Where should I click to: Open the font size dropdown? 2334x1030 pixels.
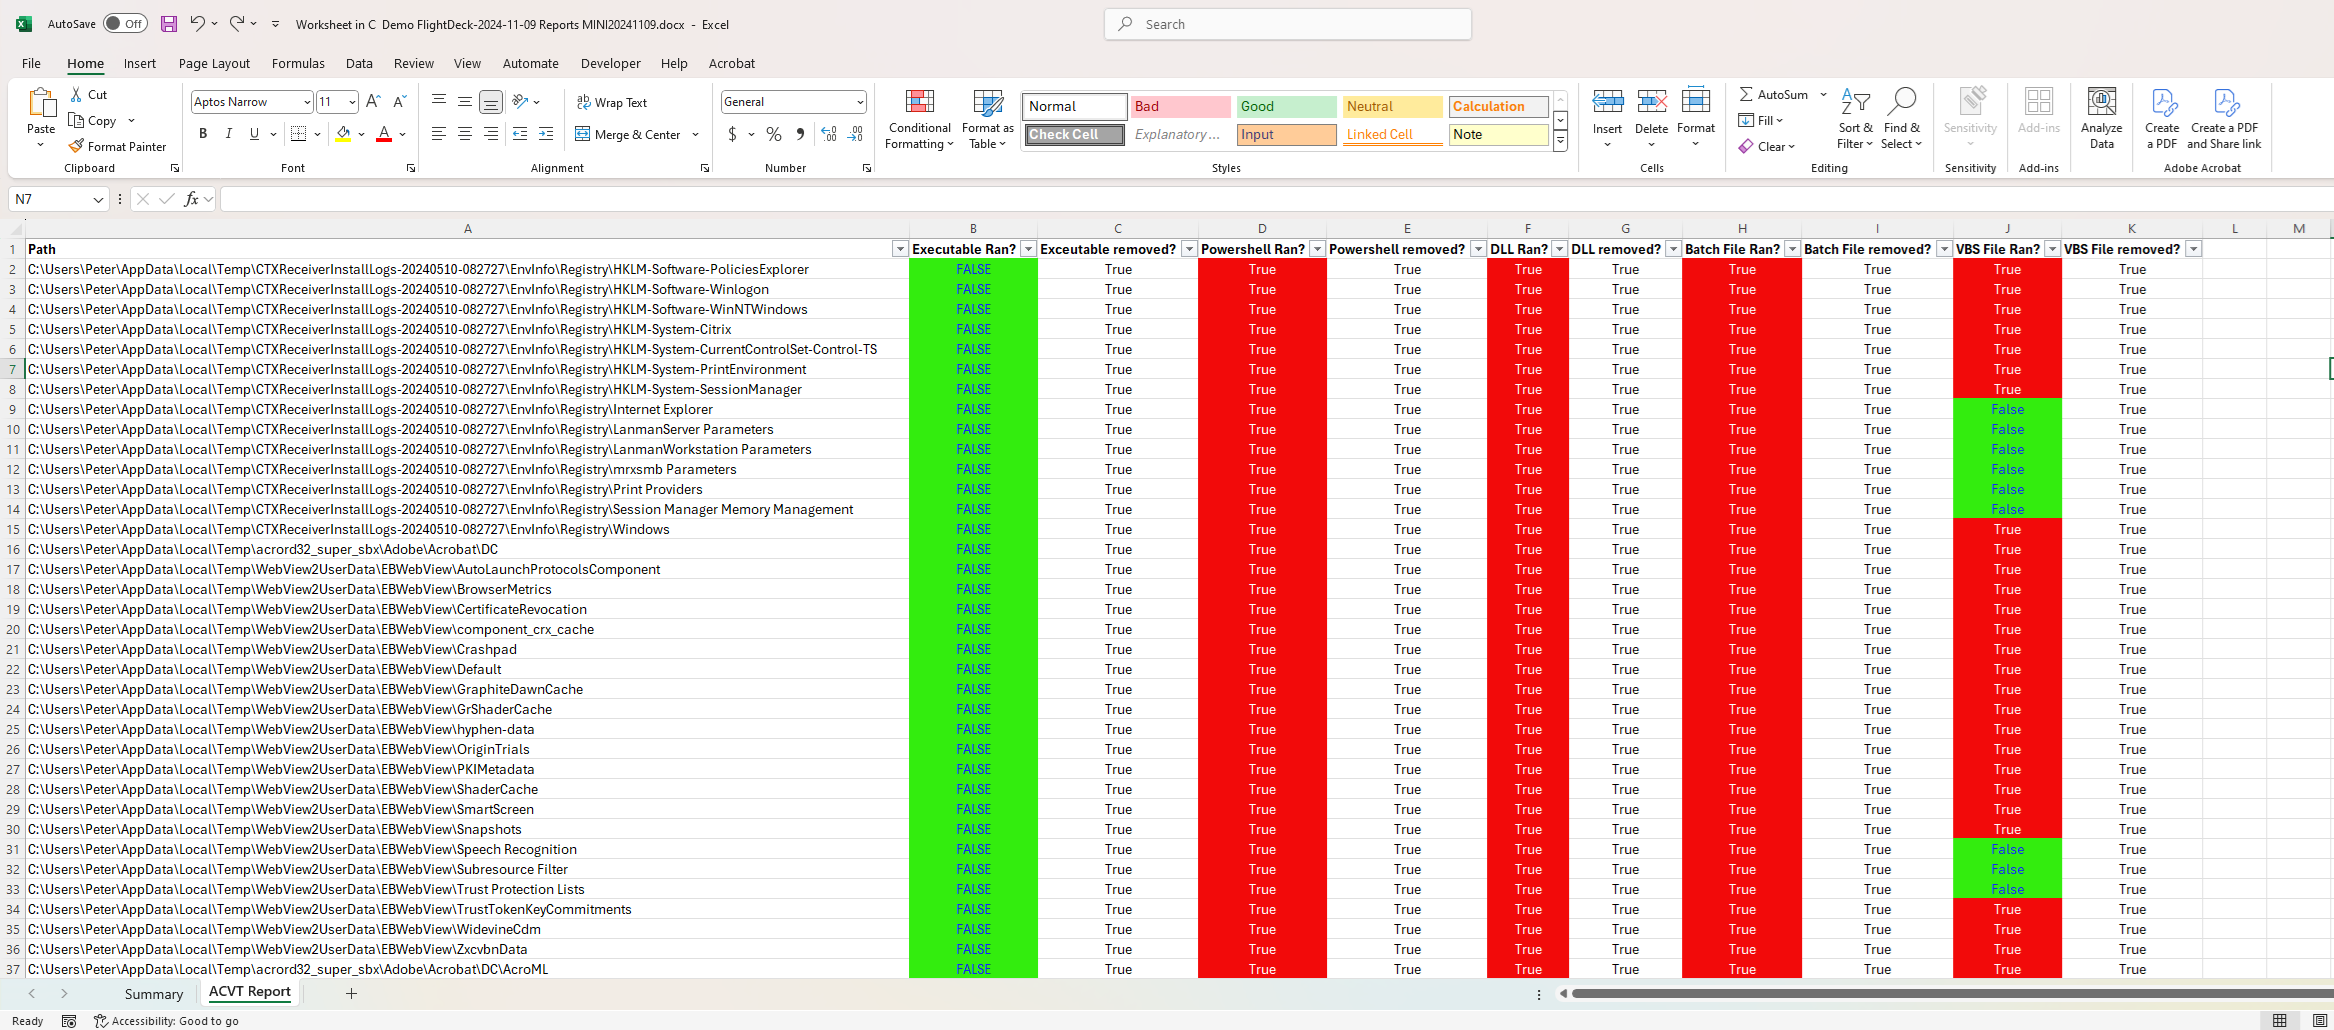click(x=352, y=102)
